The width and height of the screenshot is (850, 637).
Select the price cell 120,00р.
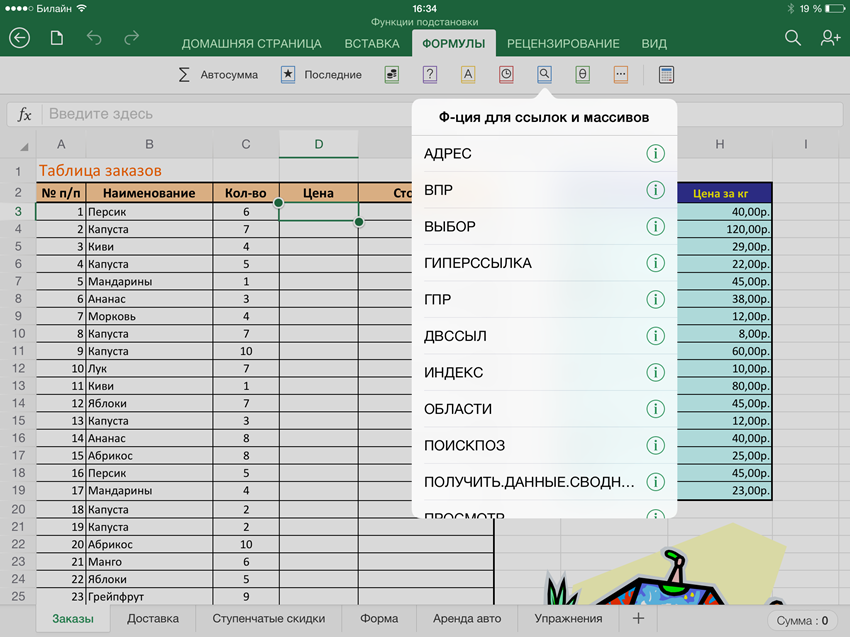point(724,229)
